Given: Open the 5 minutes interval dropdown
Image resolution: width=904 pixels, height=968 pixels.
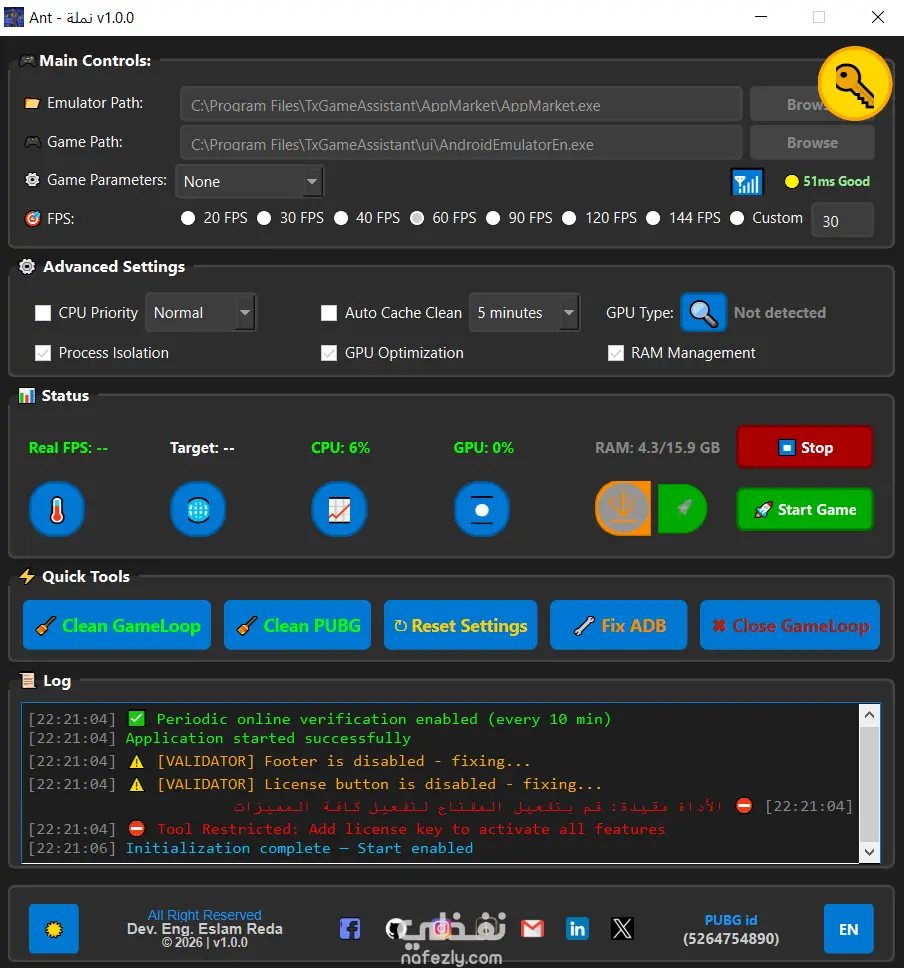Looking at the screenshot, I should pos(524,312).
